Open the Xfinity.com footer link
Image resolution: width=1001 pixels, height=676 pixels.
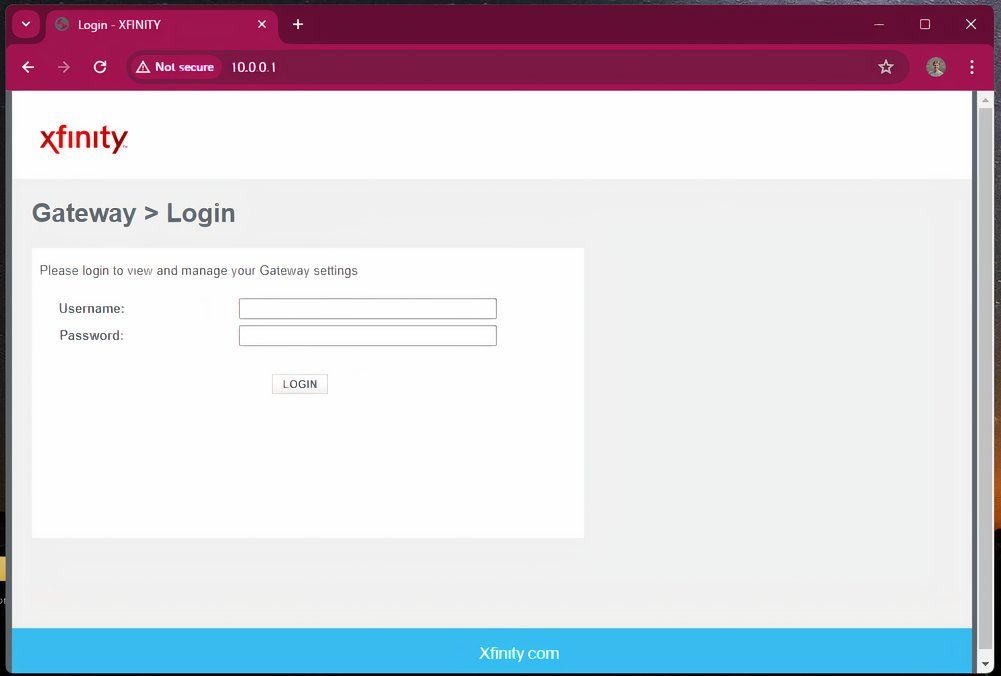click(519, 653)
